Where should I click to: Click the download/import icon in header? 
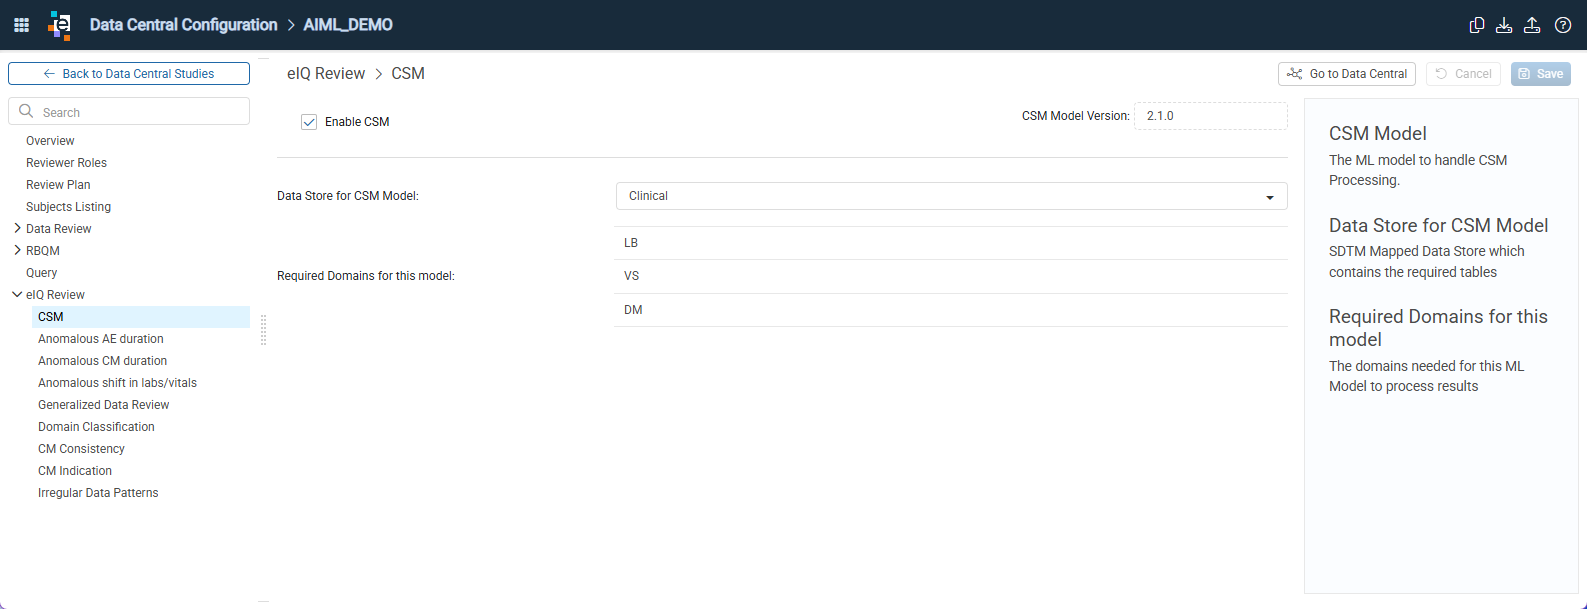[1504, 25]
